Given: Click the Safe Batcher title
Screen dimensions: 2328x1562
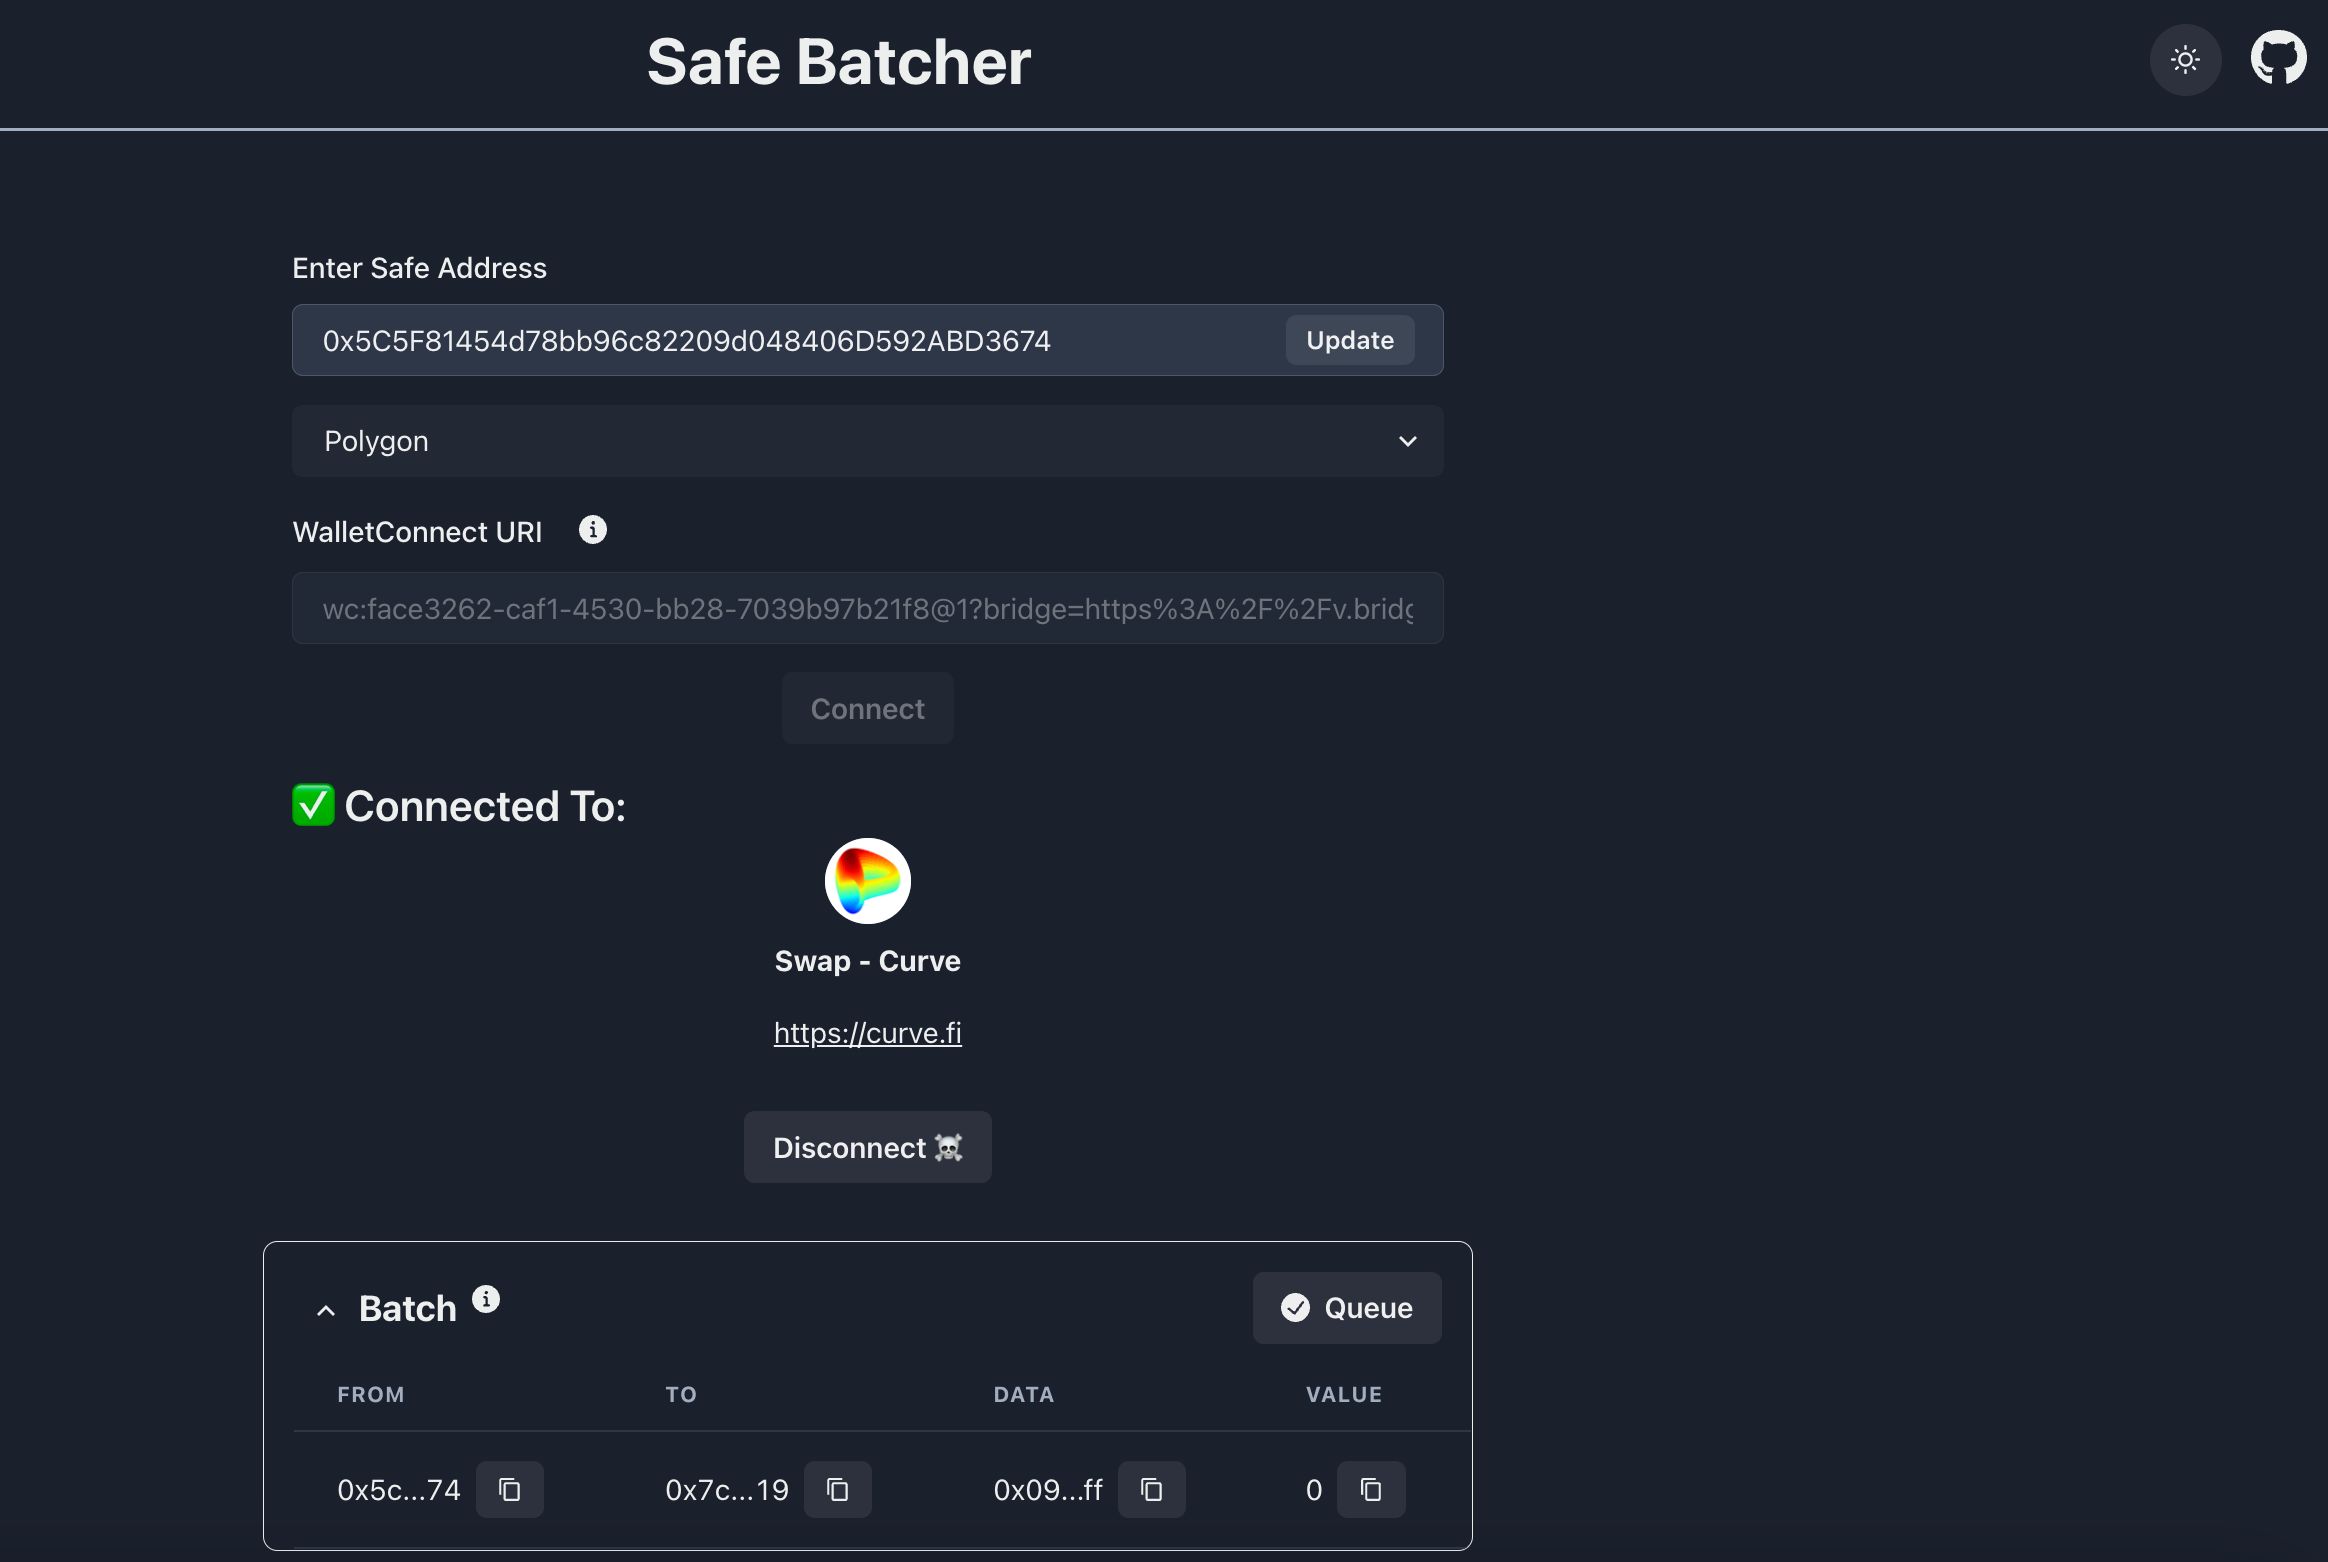Looking at the screenshot, I should coord(838,62).
